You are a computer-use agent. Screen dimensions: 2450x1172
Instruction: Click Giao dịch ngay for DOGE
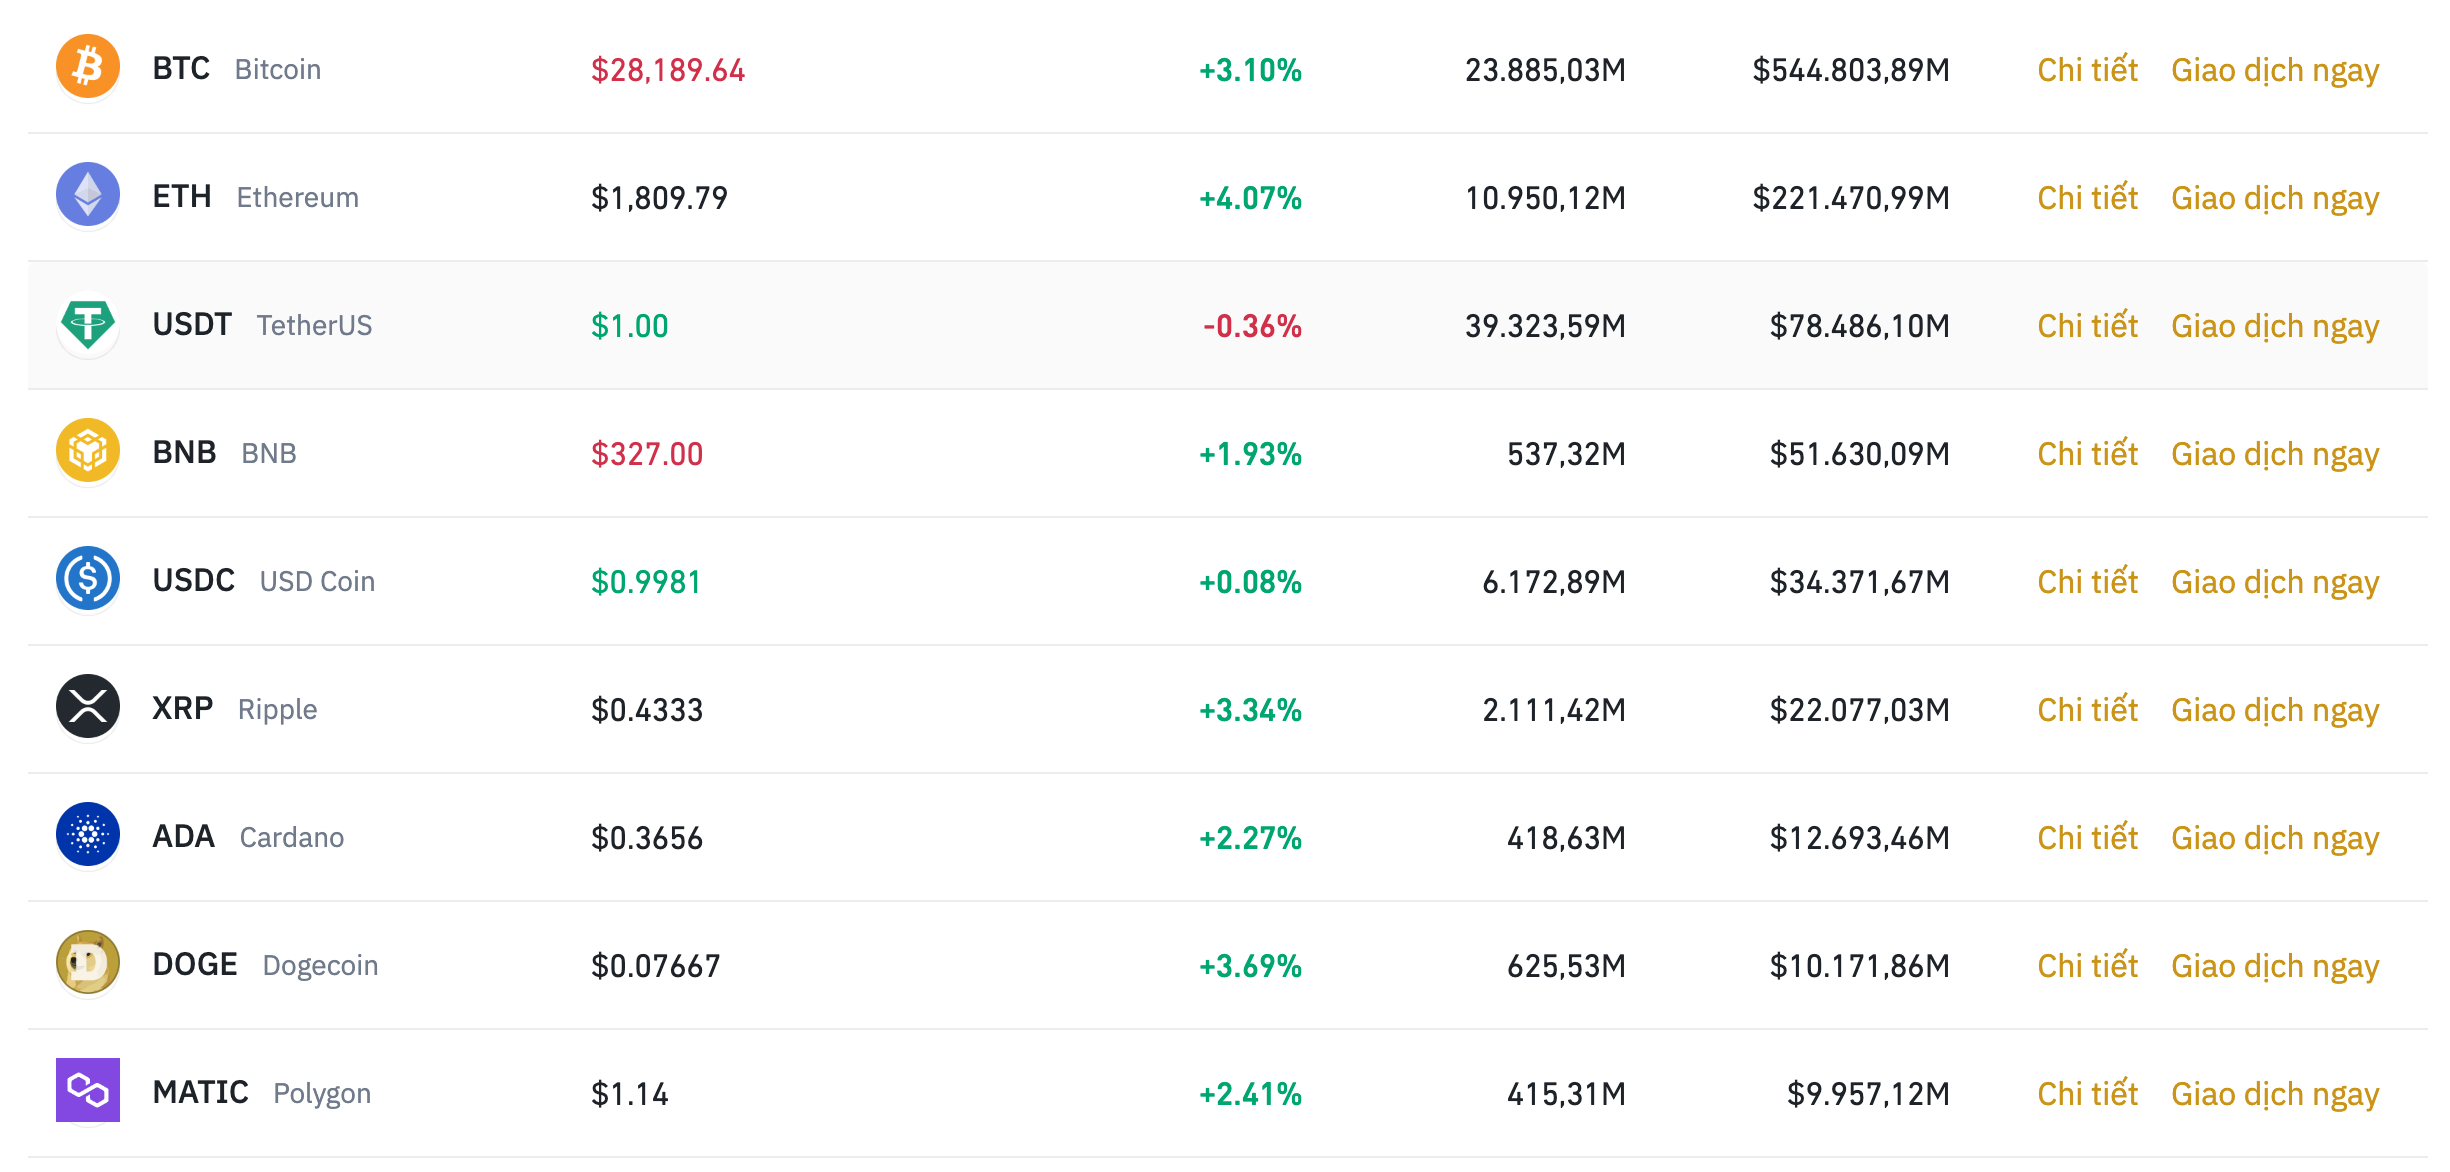2275,967
